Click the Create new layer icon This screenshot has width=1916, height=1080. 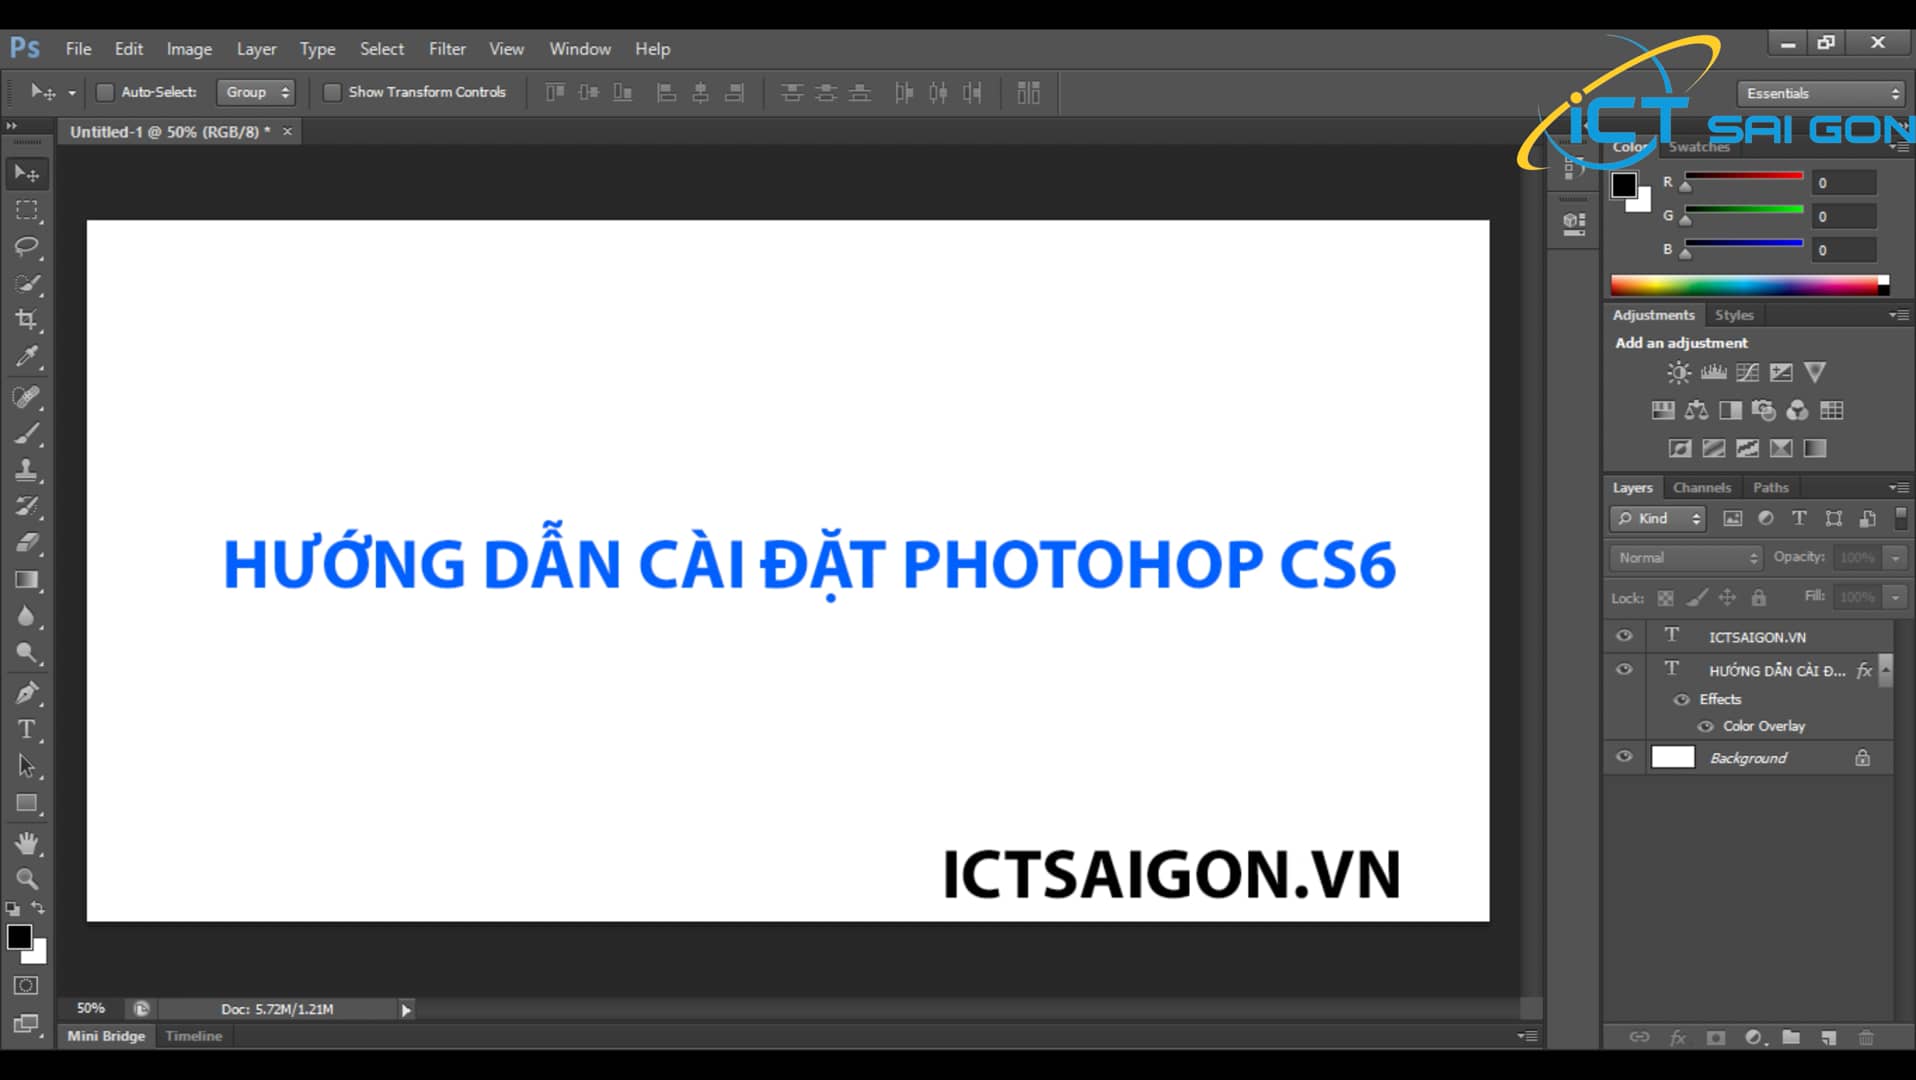(1828, 1038)
